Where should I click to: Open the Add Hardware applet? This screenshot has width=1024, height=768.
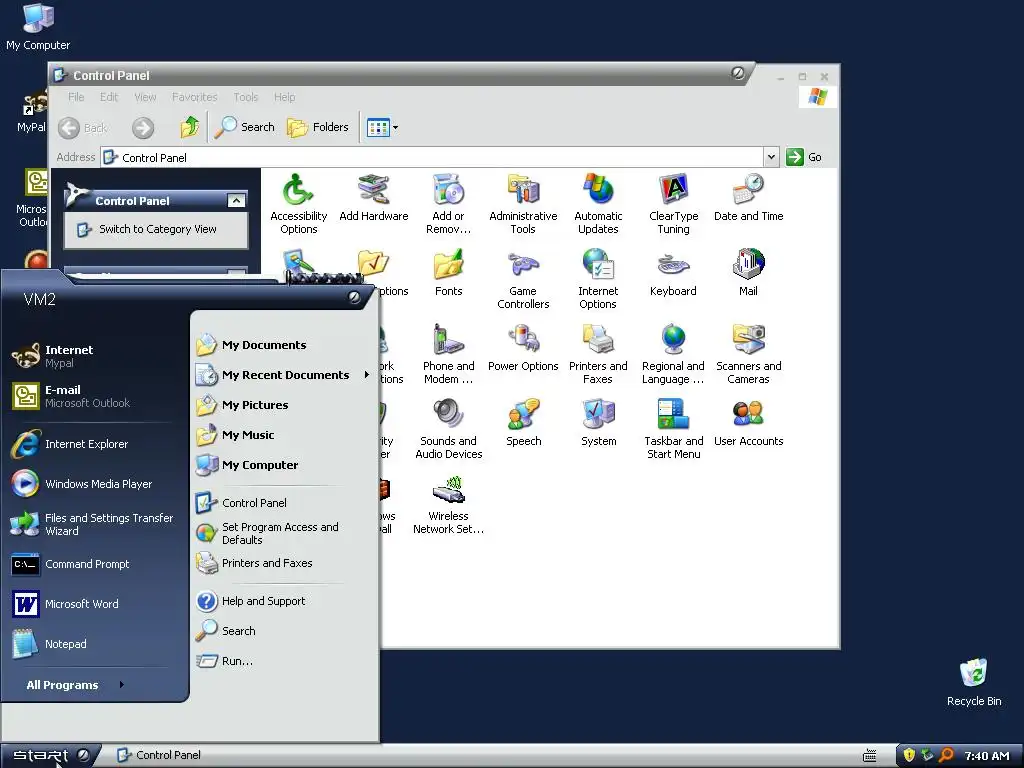click(374, 198)
